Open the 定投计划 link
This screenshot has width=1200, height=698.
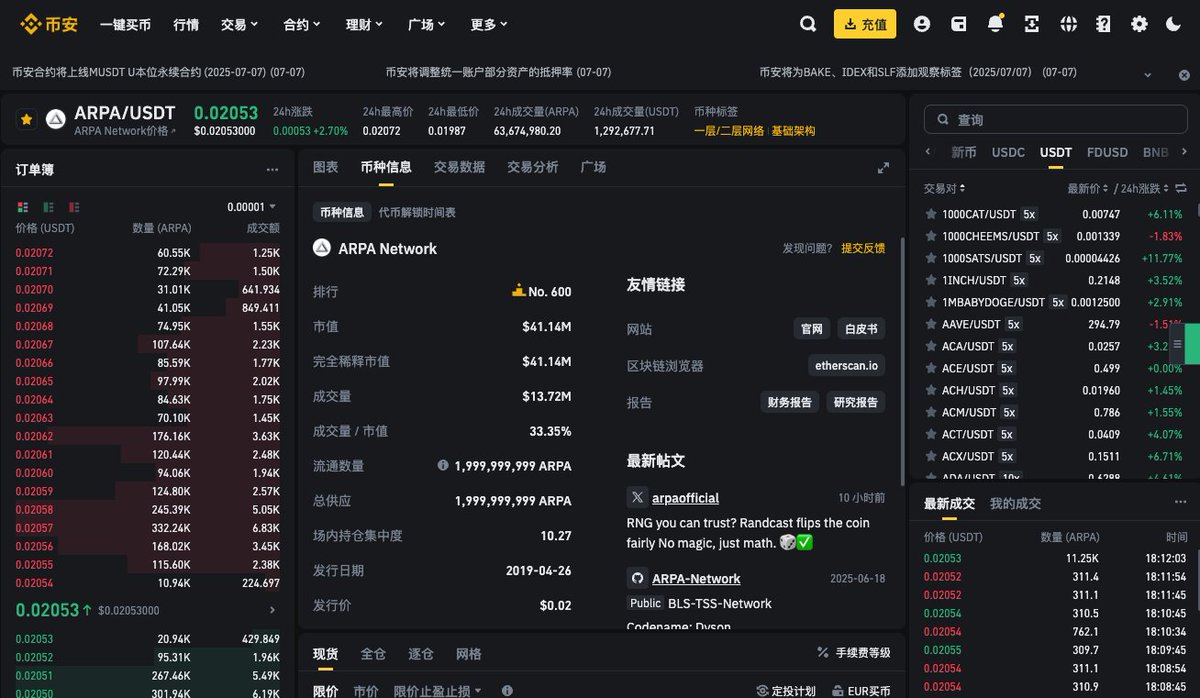787,691
